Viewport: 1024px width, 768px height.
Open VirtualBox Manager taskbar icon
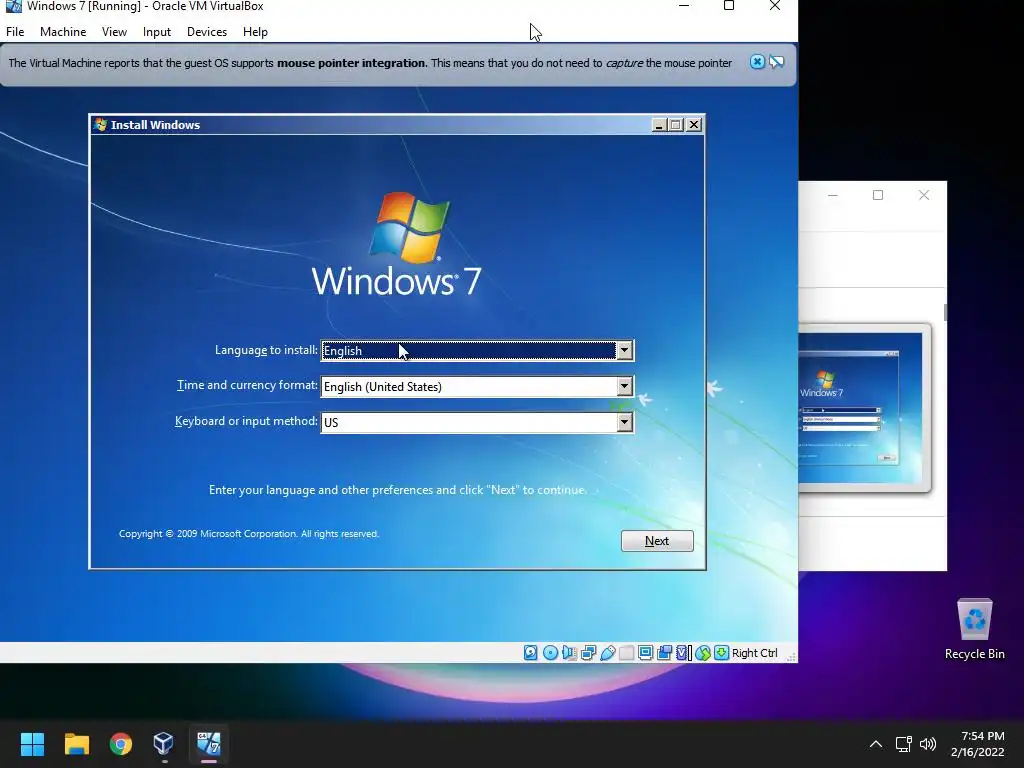tap(163, 743)
